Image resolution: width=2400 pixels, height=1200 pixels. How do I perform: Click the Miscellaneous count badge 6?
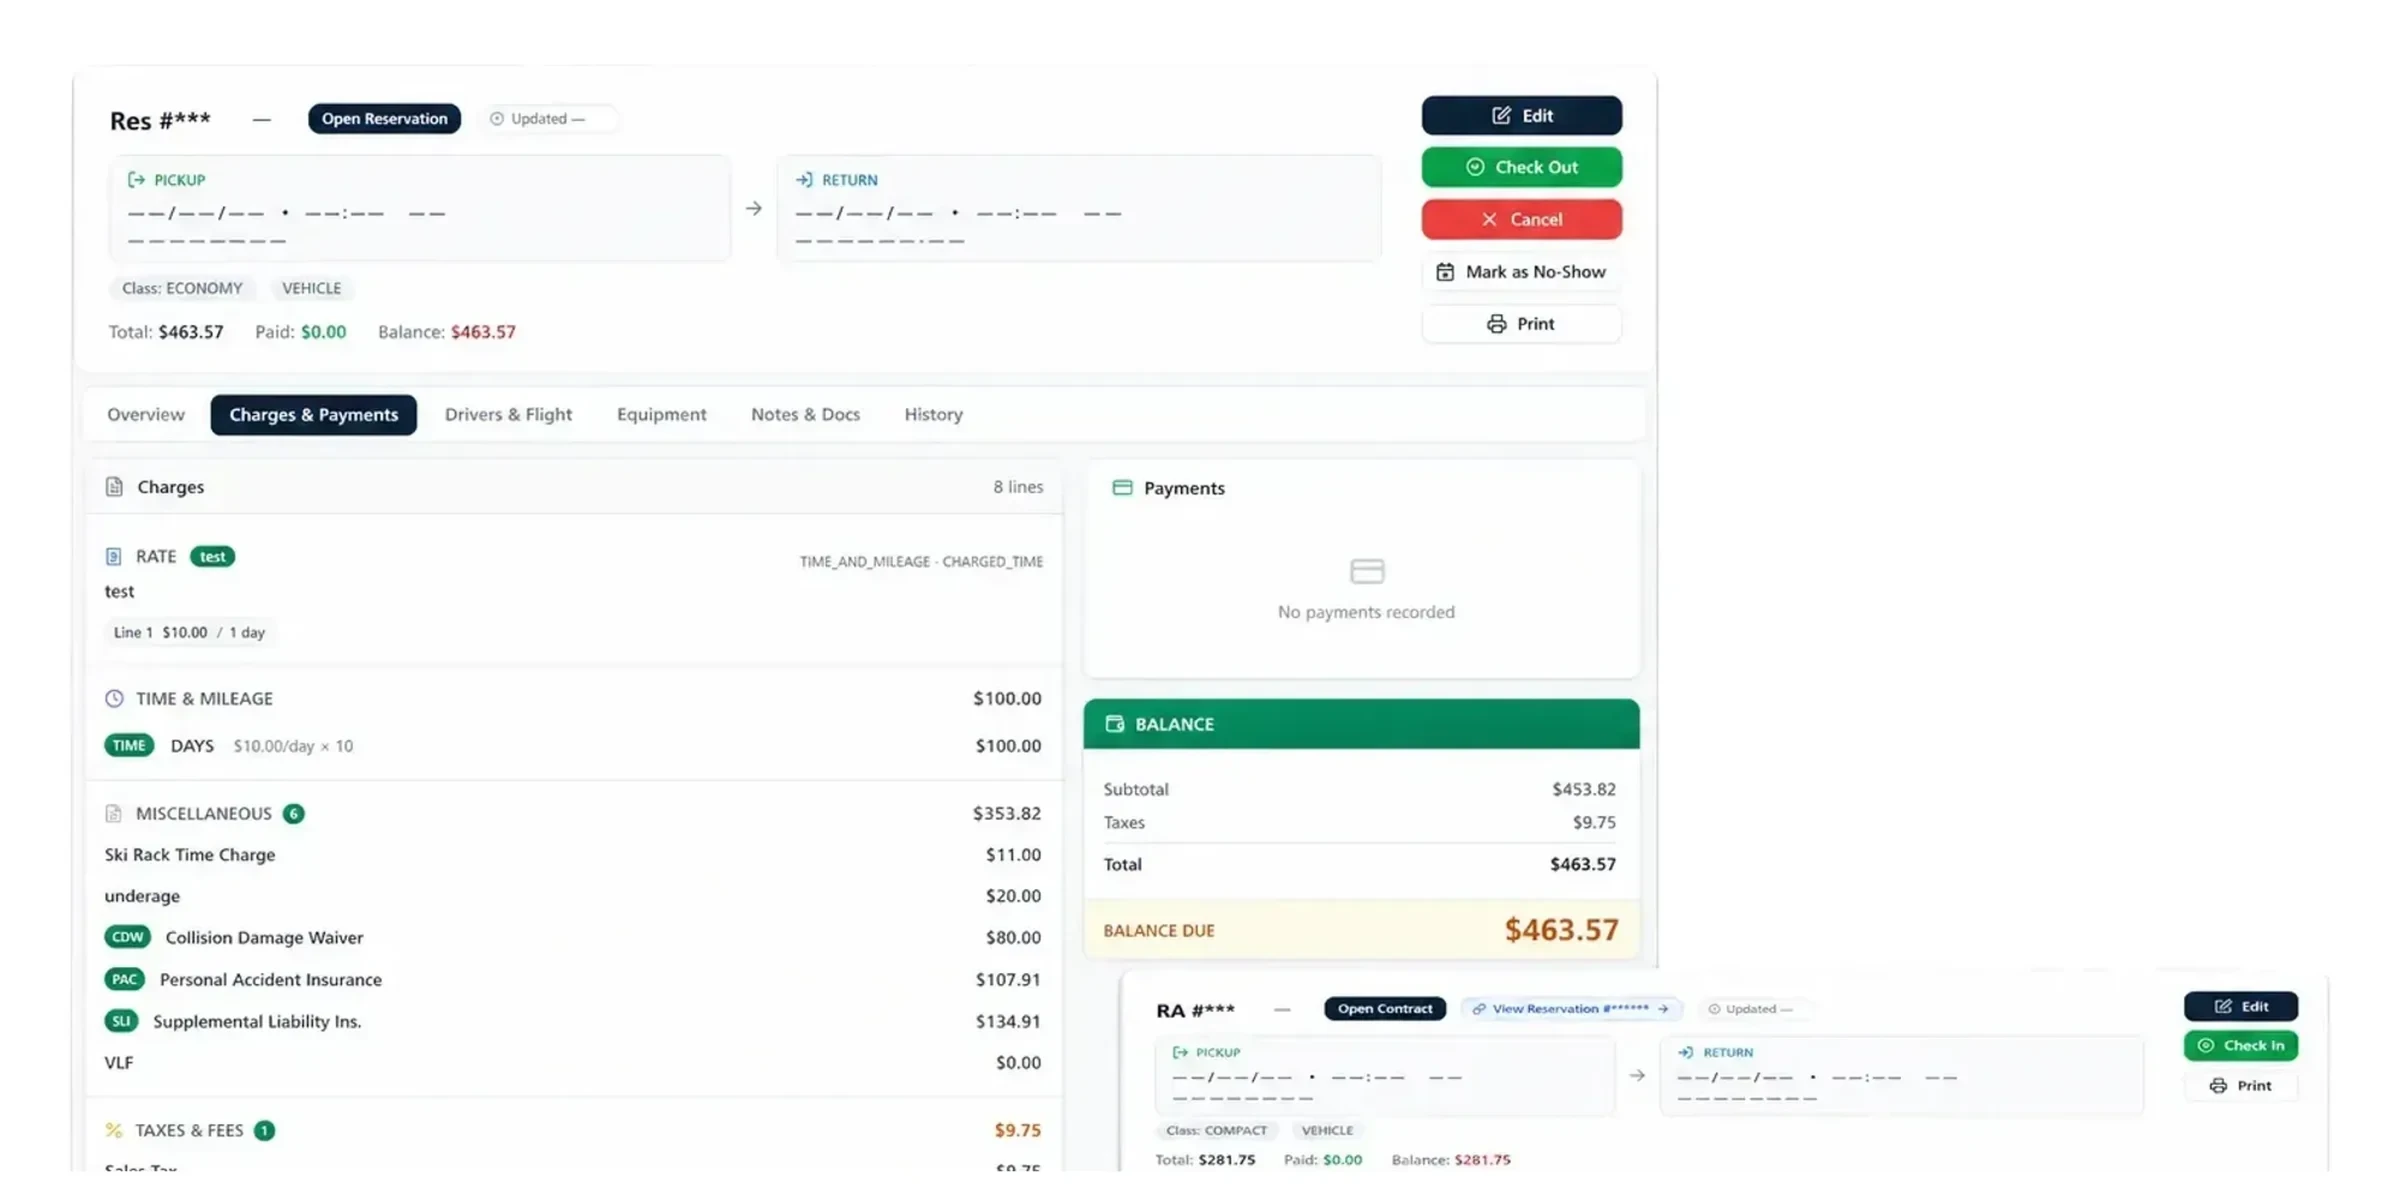pos(293,814)
